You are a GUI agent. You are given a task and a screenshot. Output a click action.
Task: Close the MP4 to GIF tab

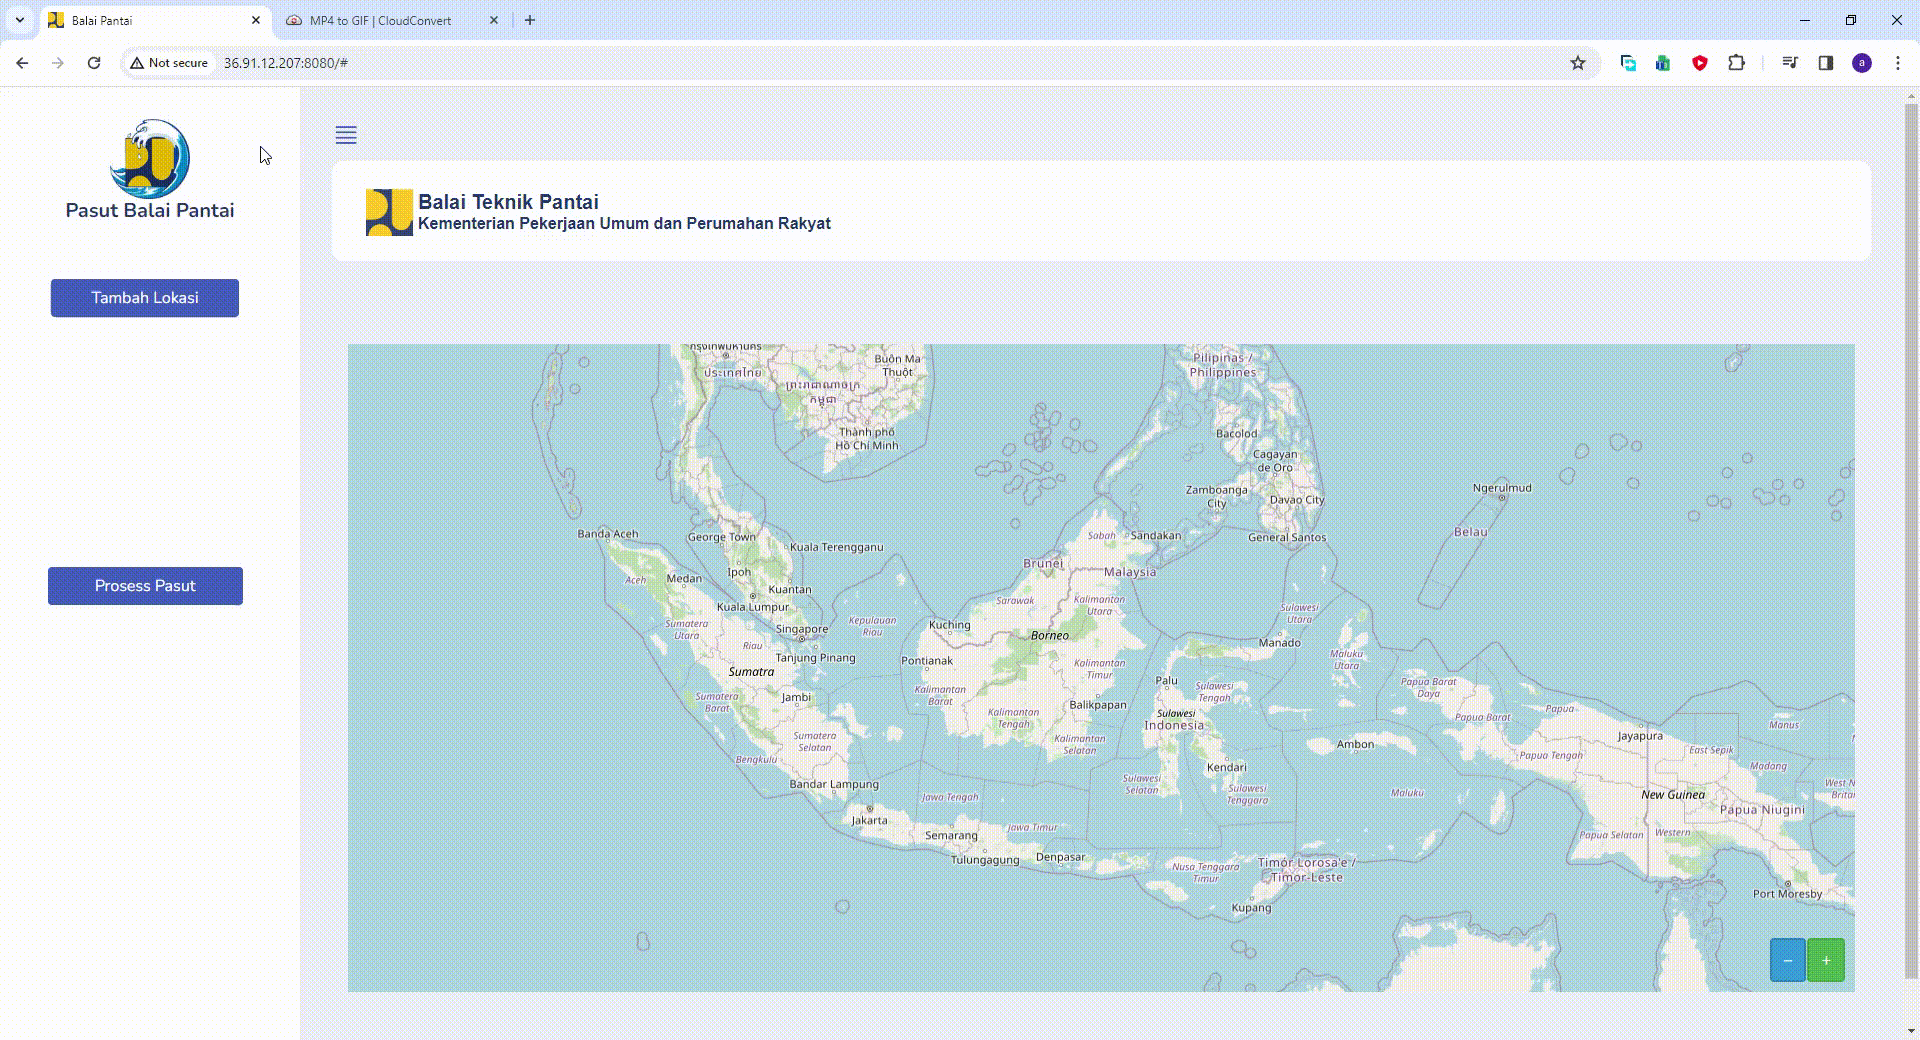[493, 20]
